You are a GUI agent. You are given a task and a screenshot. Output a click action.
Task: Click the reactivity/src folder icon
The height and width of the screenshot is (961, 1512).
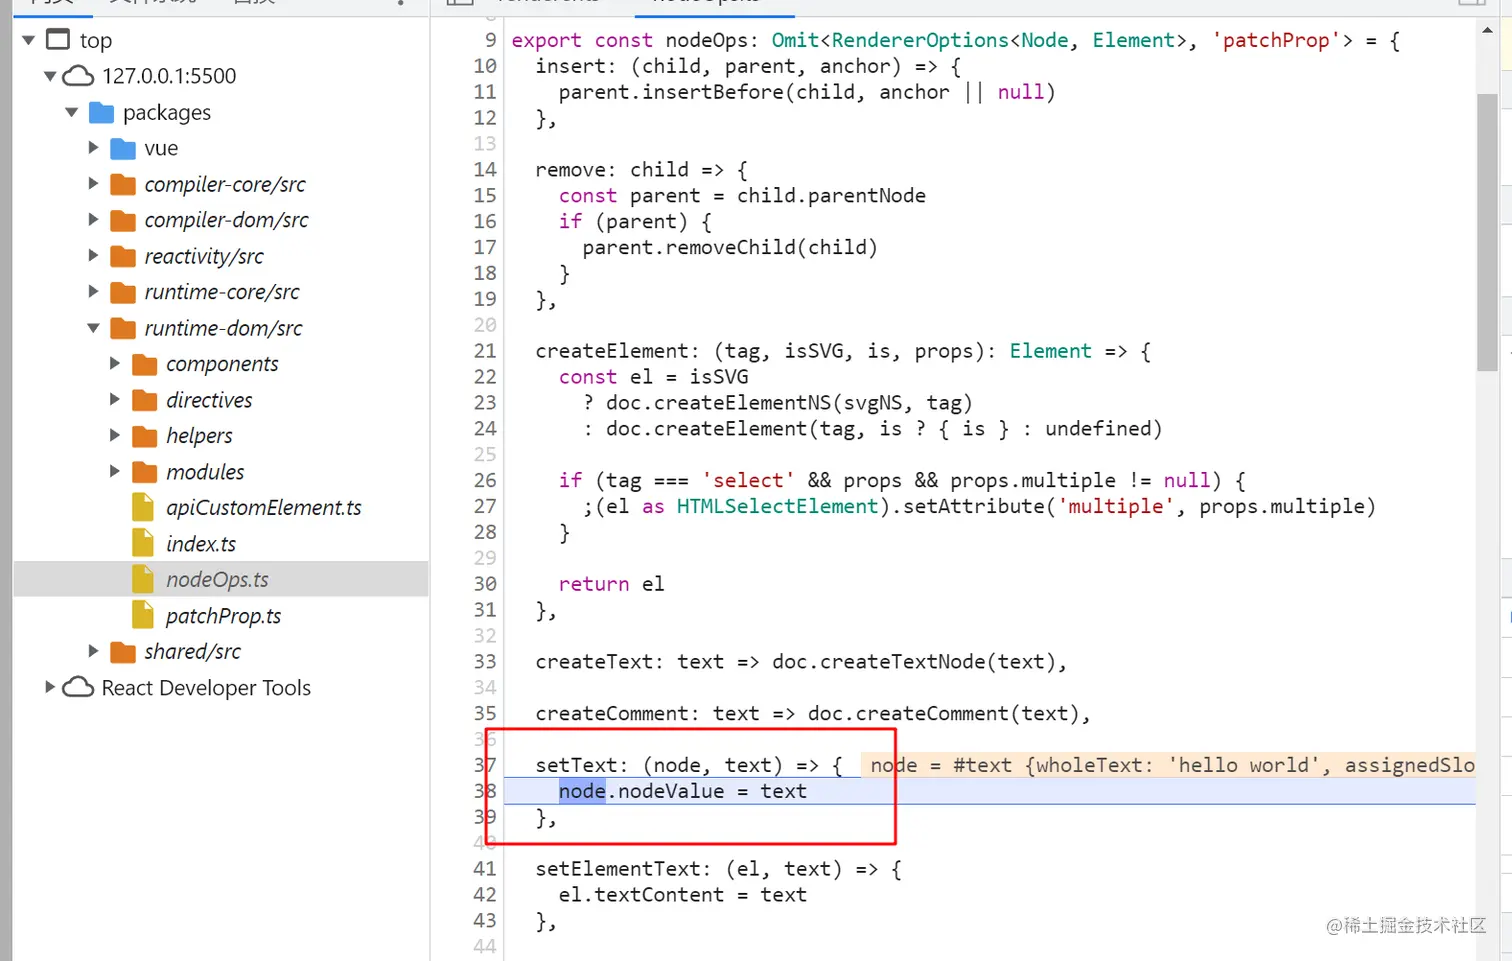123,256
